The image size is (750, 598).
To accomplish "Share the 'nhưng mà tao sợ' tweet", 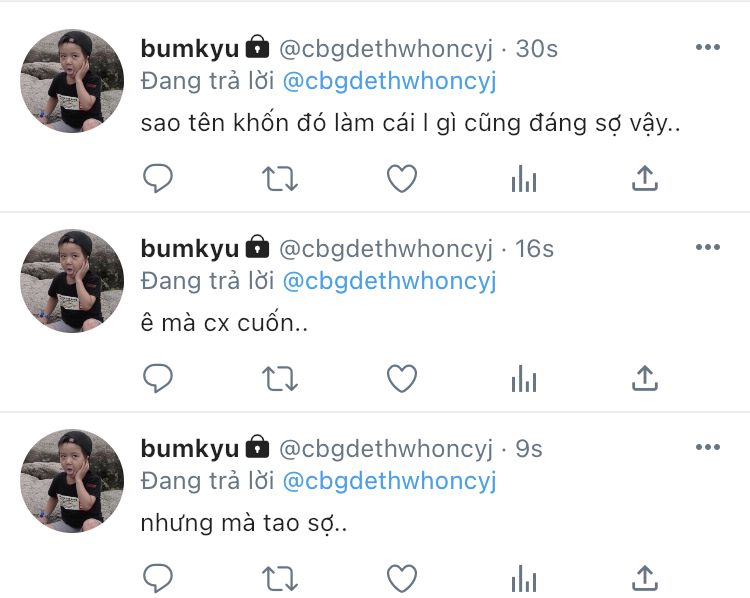I will (645, 578).
